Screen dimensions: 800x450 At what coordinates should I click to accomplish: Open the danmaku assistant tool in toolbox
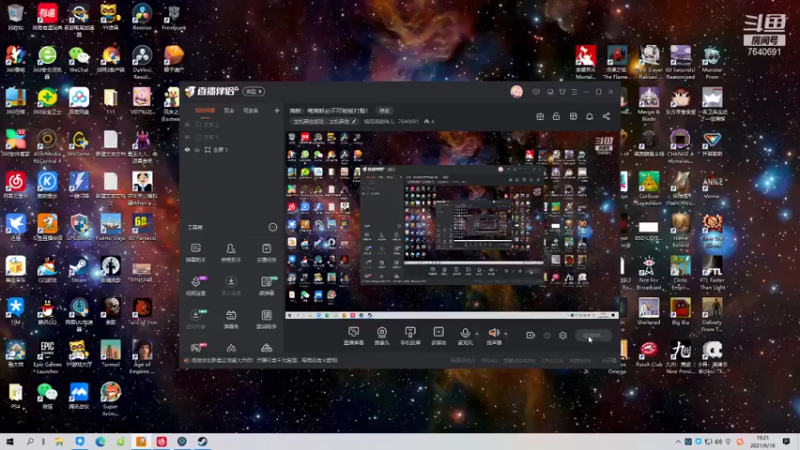click(195, 252)
